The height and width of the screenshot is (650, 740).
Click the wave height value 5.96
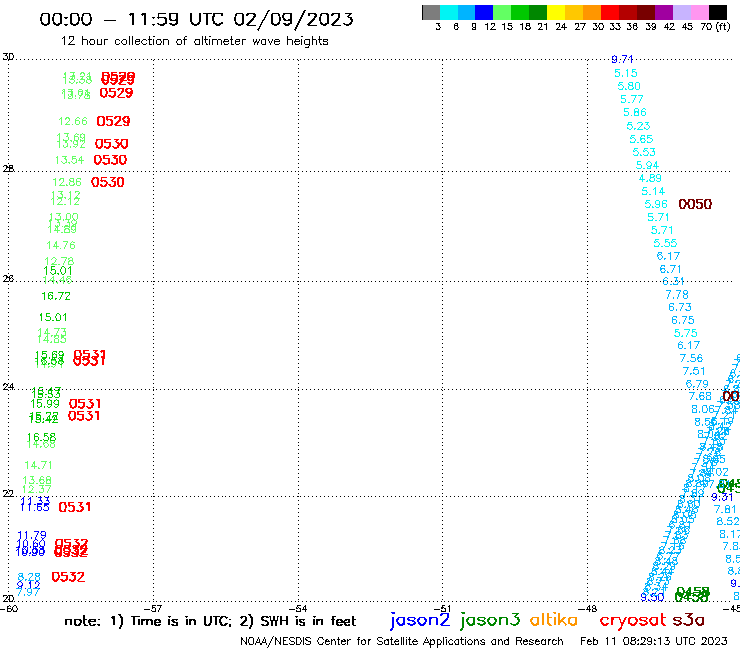656,204
